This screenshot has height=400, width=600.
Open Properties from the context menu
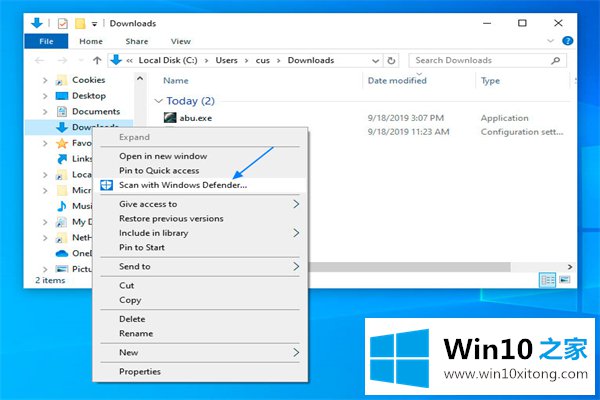[x=199, y=372]
